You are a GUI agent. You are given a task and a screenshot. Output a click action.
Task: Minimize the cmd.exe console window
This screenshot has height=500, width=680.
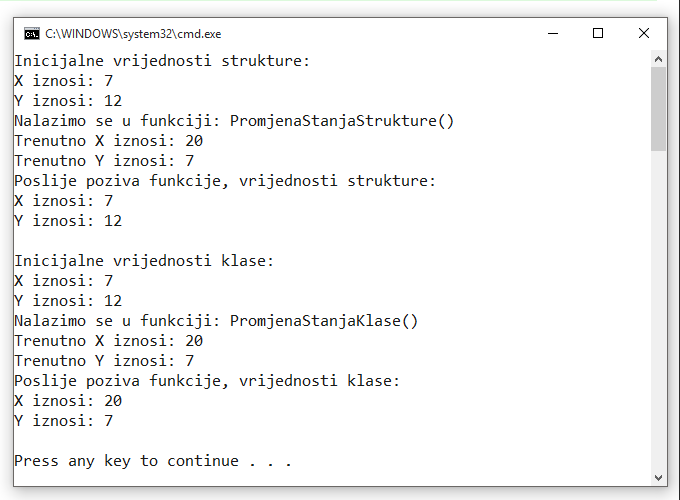(553, 33)
